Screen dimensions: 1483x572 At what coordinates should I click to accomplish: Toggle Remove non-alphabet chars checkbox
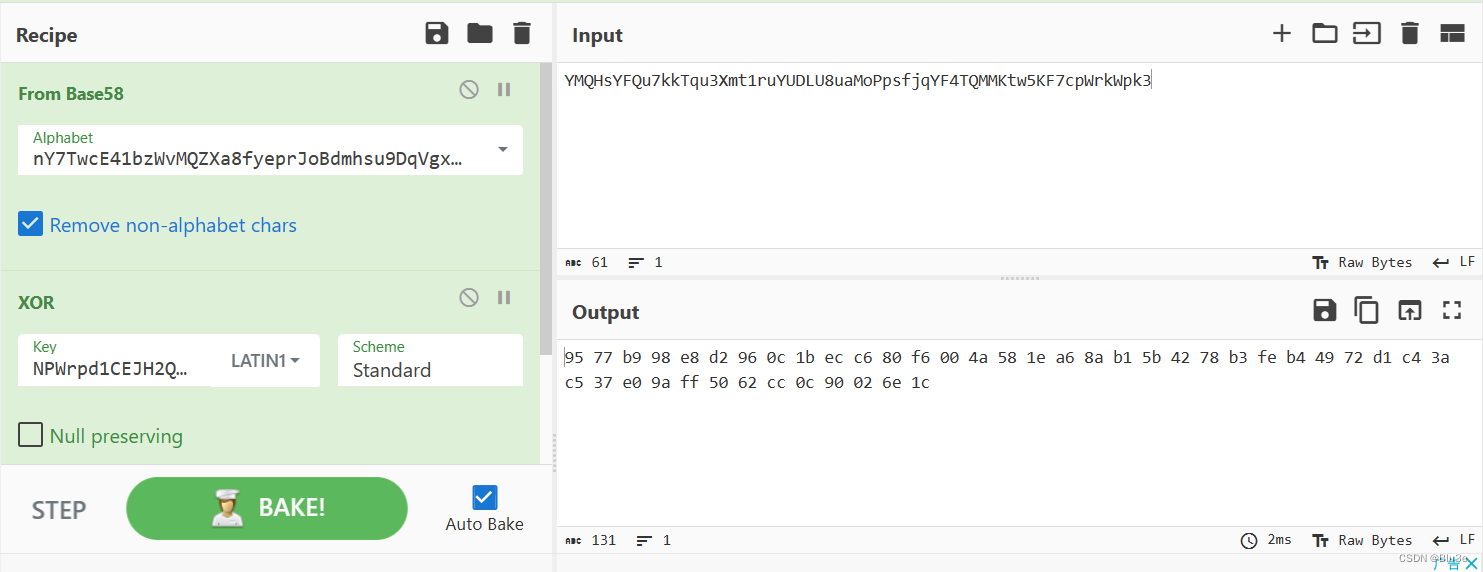(31, 224)
